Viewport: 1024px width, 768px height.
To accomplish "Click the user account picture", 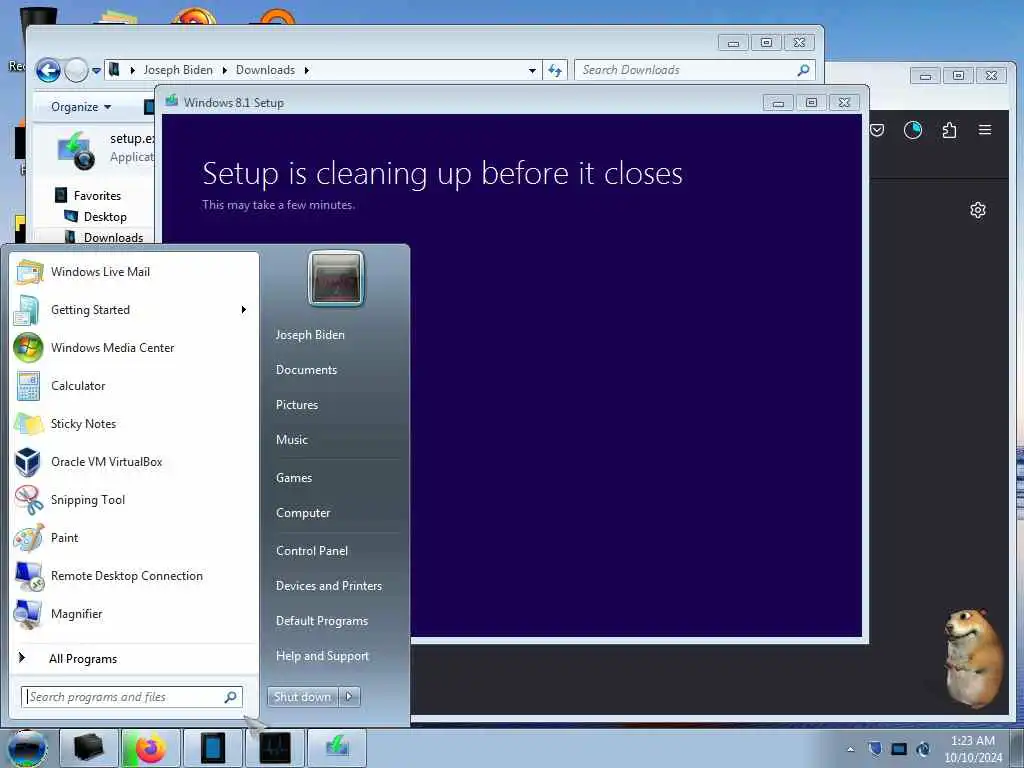I will pyautogui.click(x=336, y=278).
